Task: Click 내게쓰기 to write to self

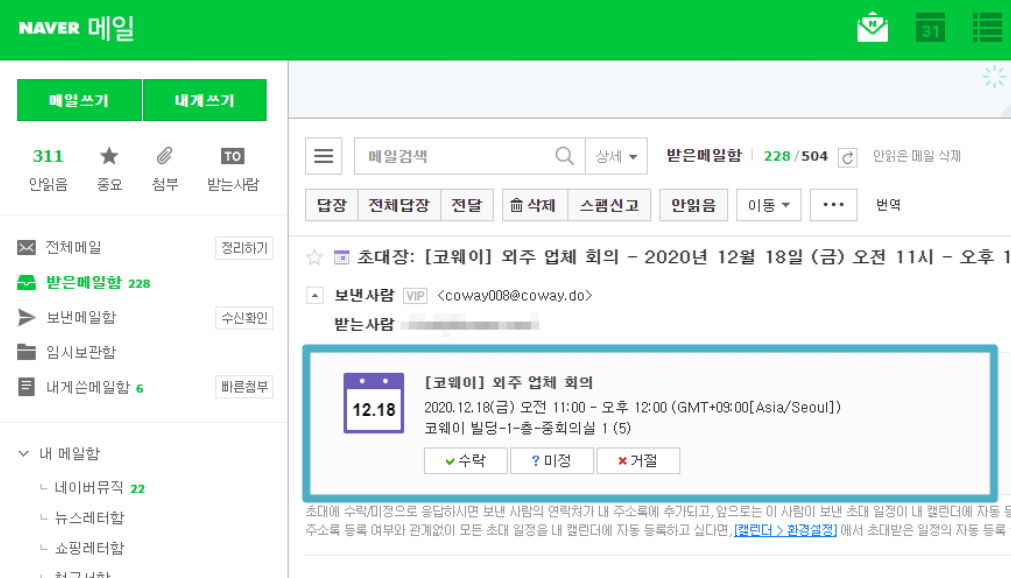Action: 204,100
